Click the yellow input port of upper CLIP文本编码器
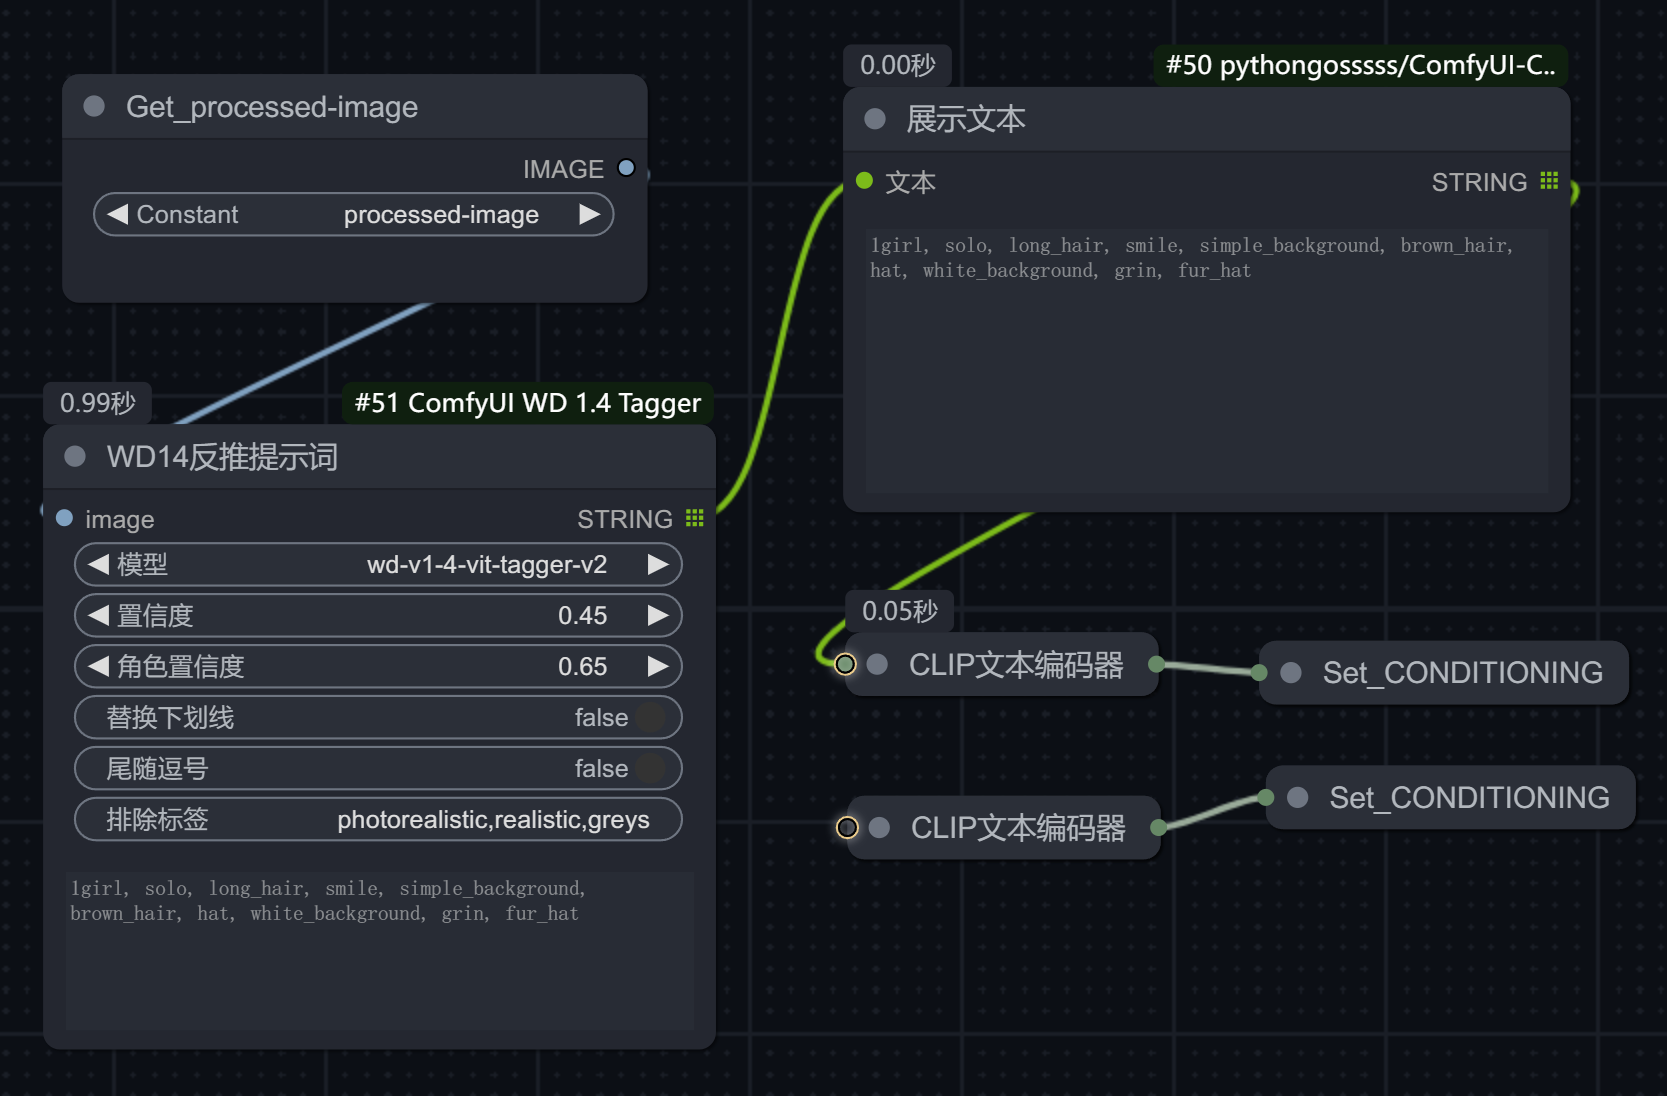Viewport: 1667px width, 1096px height. [x=845, y=664]
